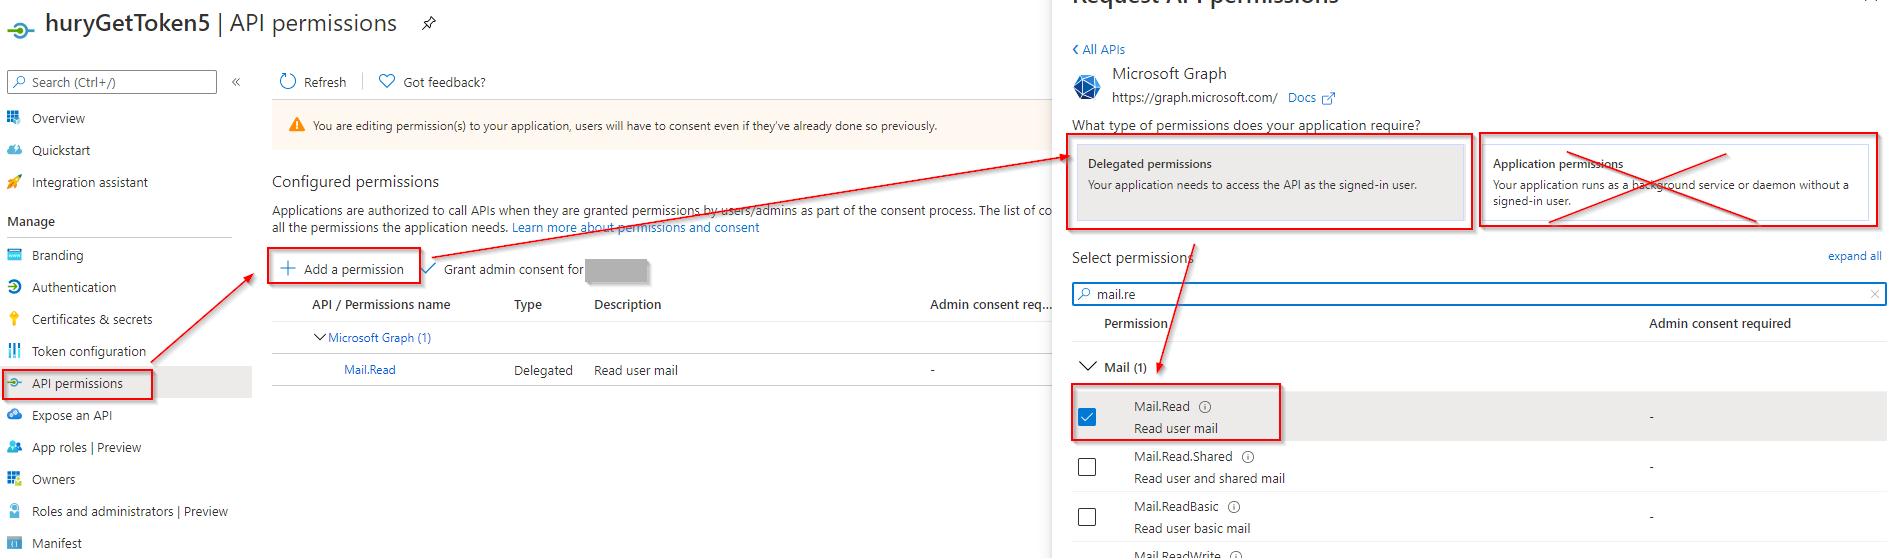Click the Type column header

click(528, 305)
